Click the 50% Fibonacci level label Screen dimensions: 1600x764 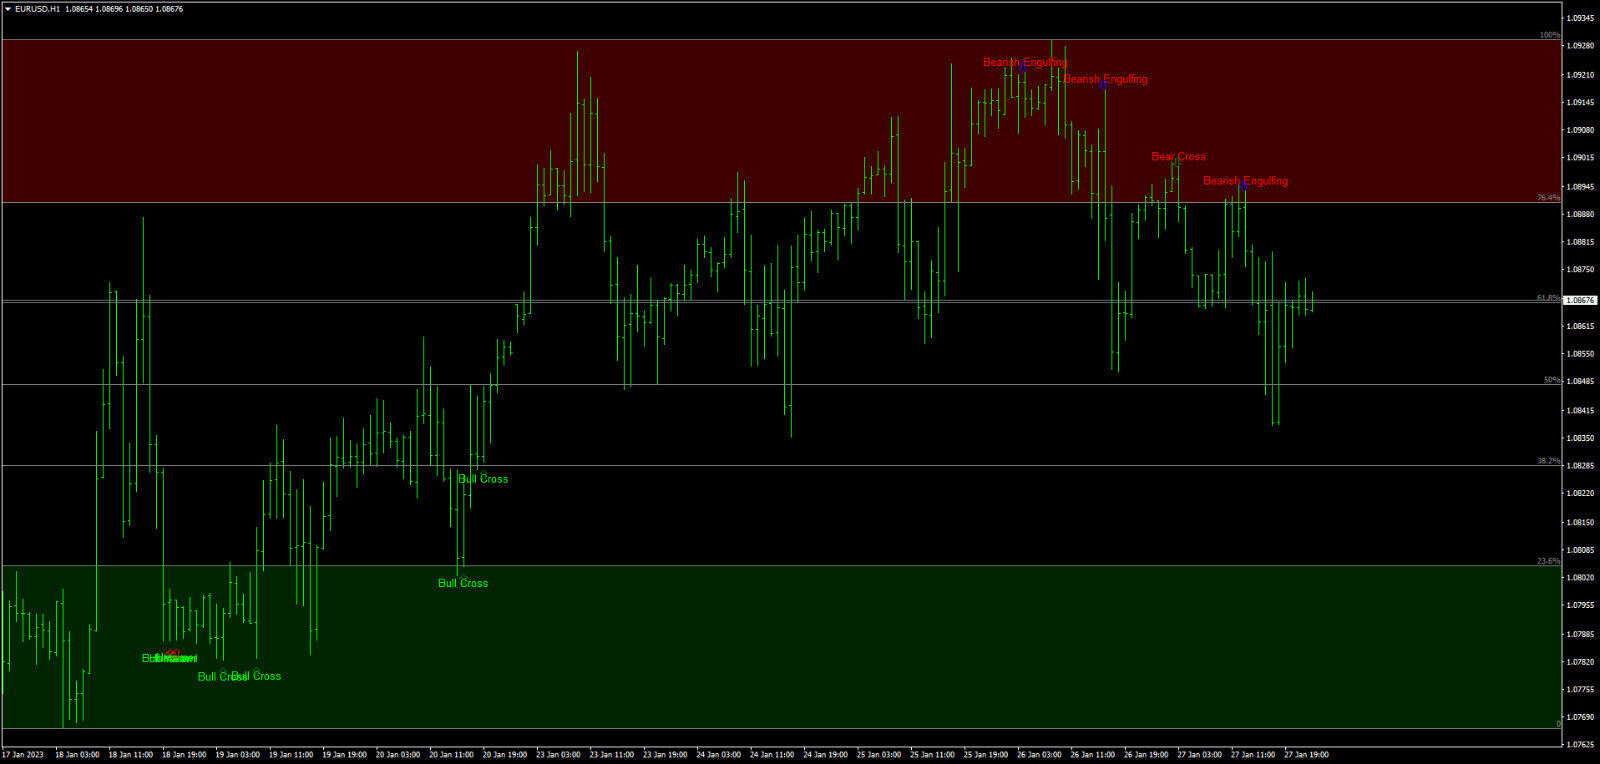pyautogui.click(x=1551, y=380)
